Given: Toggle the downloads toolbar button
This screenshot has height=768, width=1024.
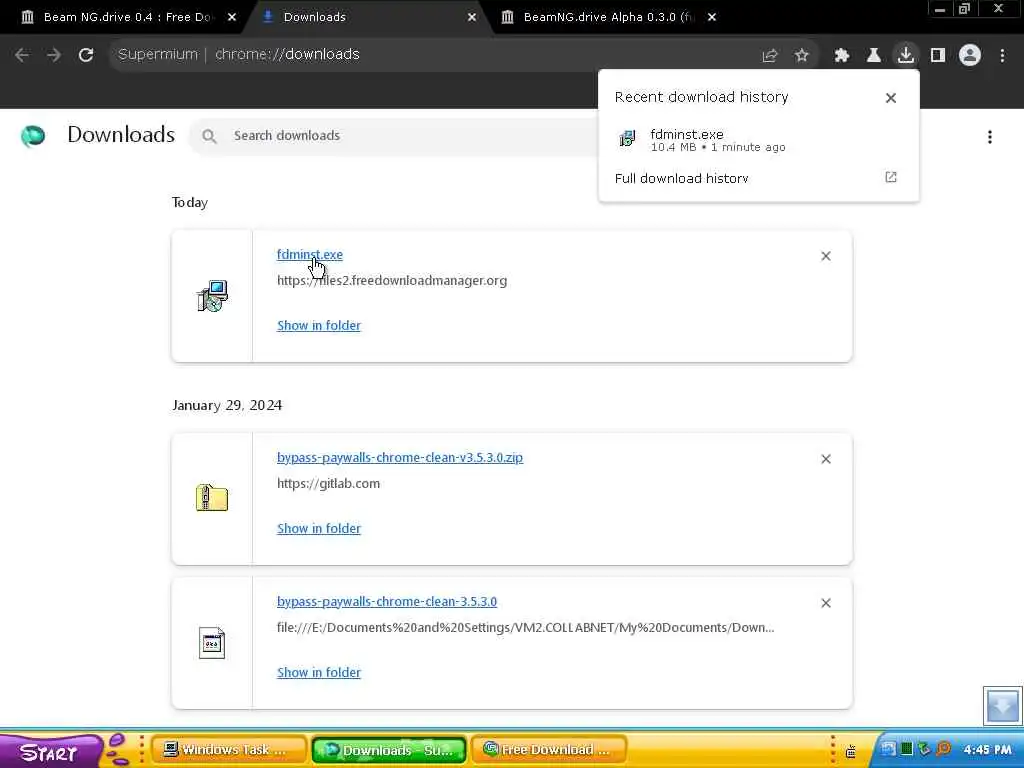Looking at the screenshot, I should [x=906, y=55].
